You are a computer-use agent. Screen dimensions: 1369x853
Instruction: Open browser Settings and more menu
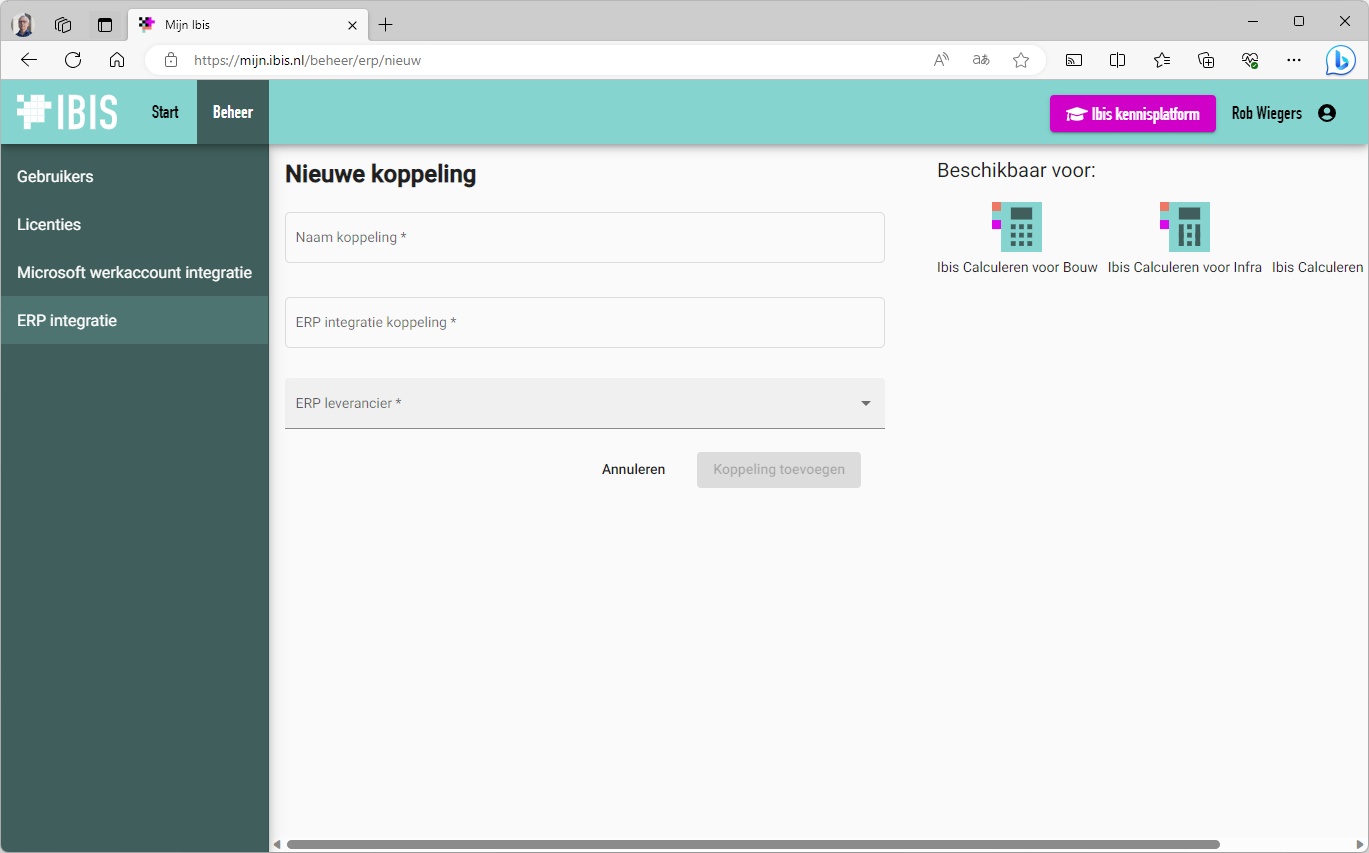1294,60
